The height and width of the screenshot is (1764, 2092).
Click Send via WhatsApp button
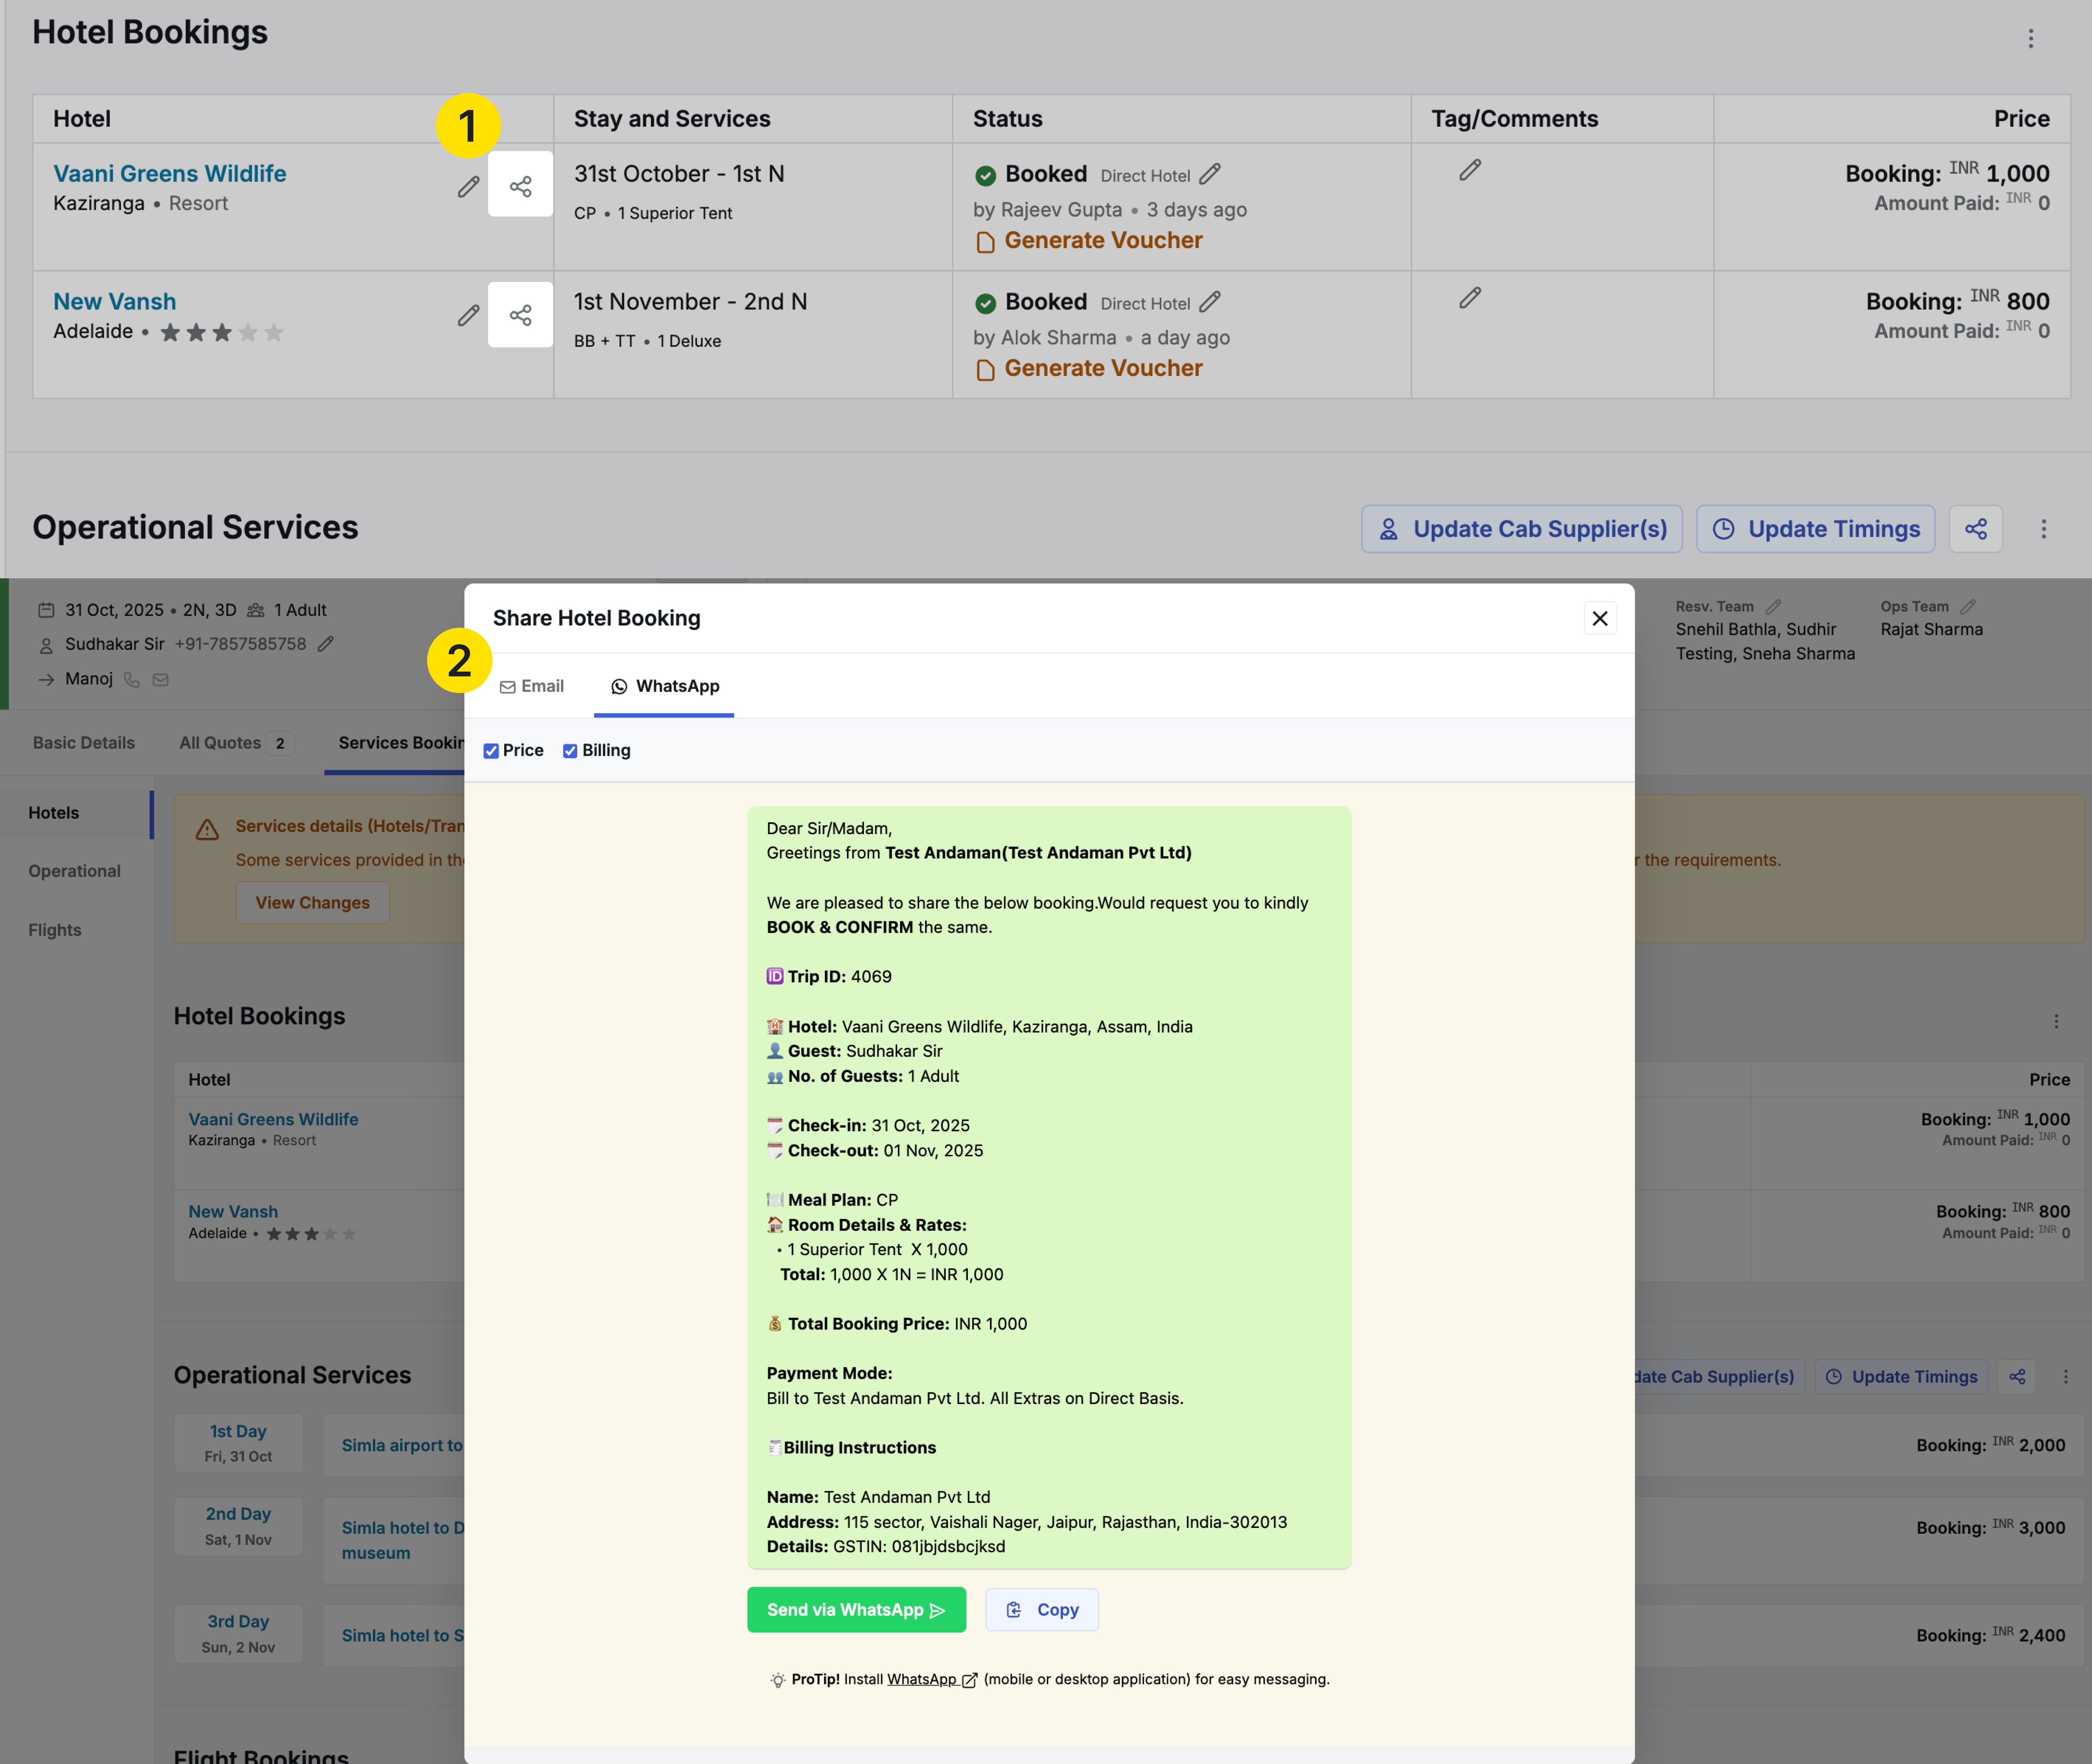(x=856, y=1610)
